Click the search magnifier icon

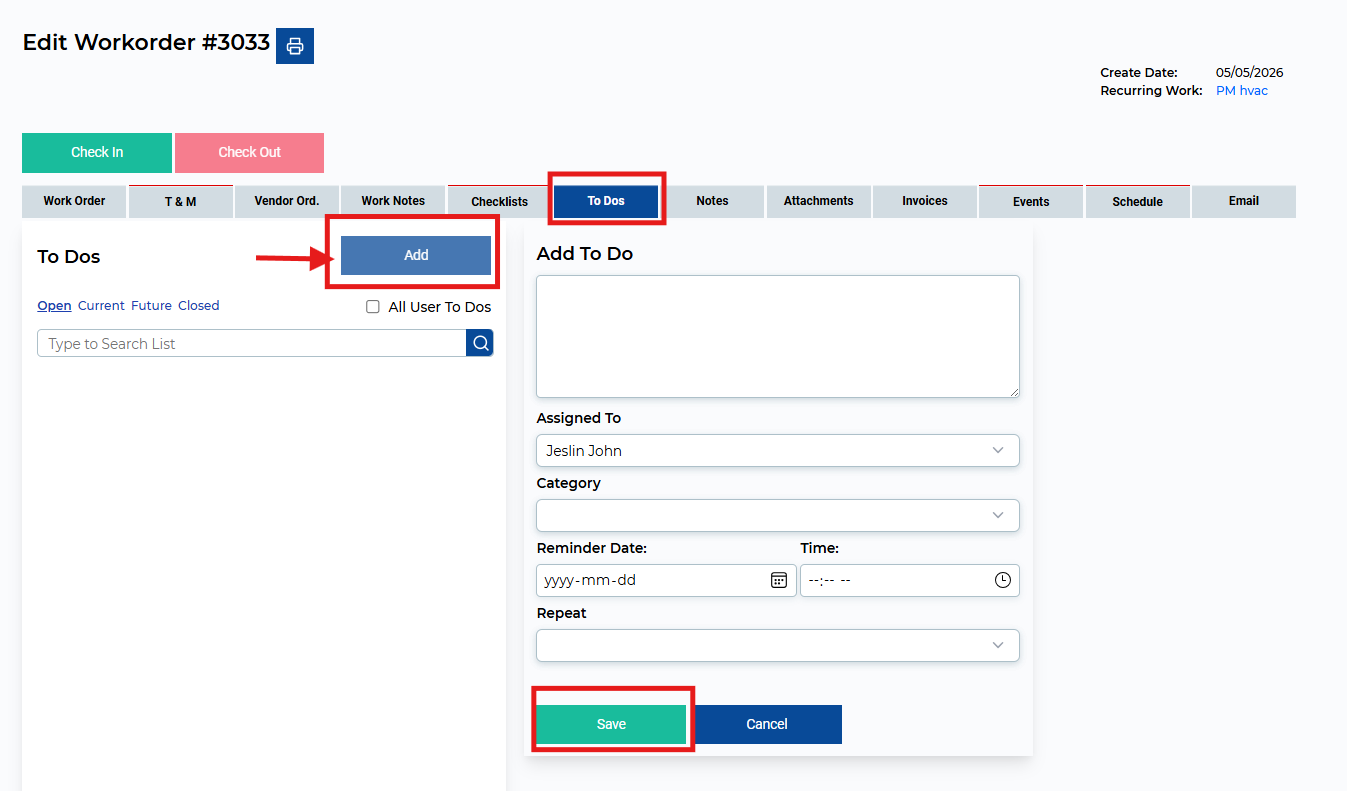480,343
